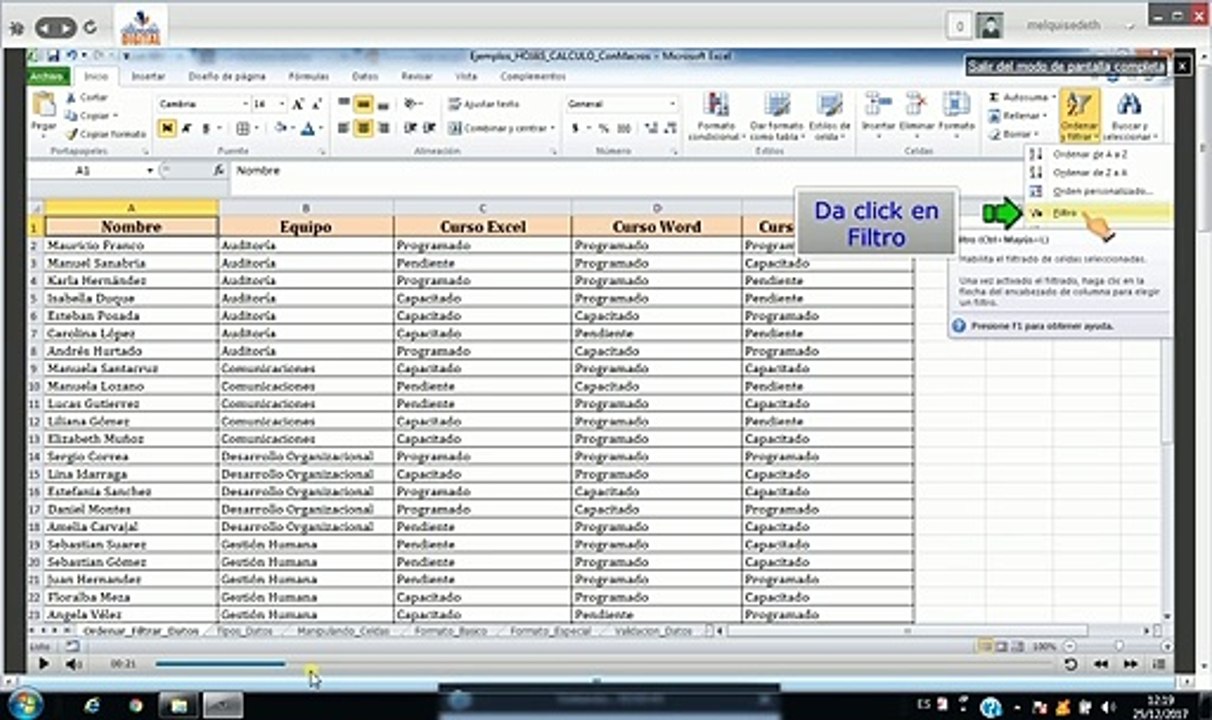Switch to the Insertar ribbon tab

click(149, 76)
